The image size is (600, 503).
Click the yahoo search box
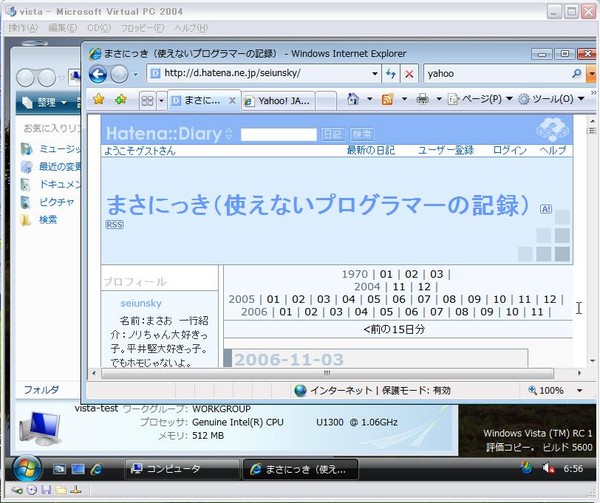point(497,73)
